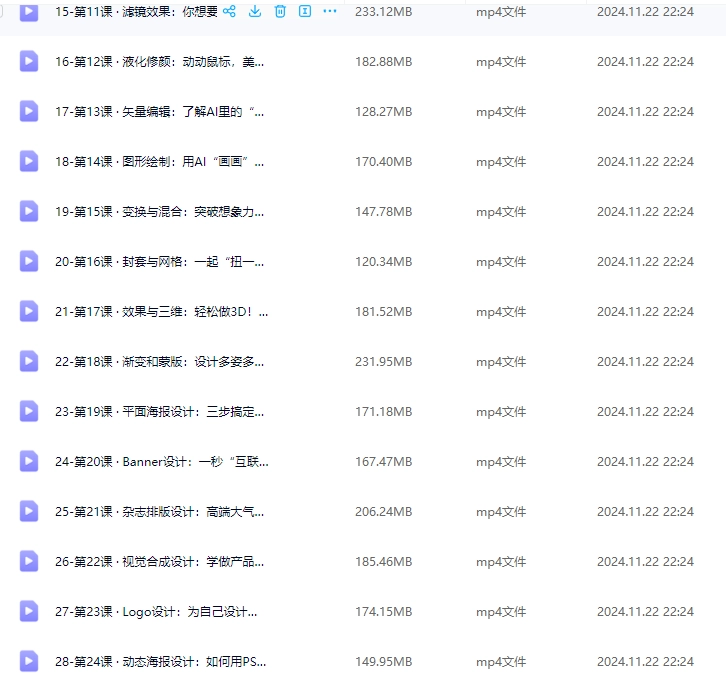Open file 22-第18课·渐变和蒙版
The width and height of the screenshot is (726, 673).
pos(159,361)
